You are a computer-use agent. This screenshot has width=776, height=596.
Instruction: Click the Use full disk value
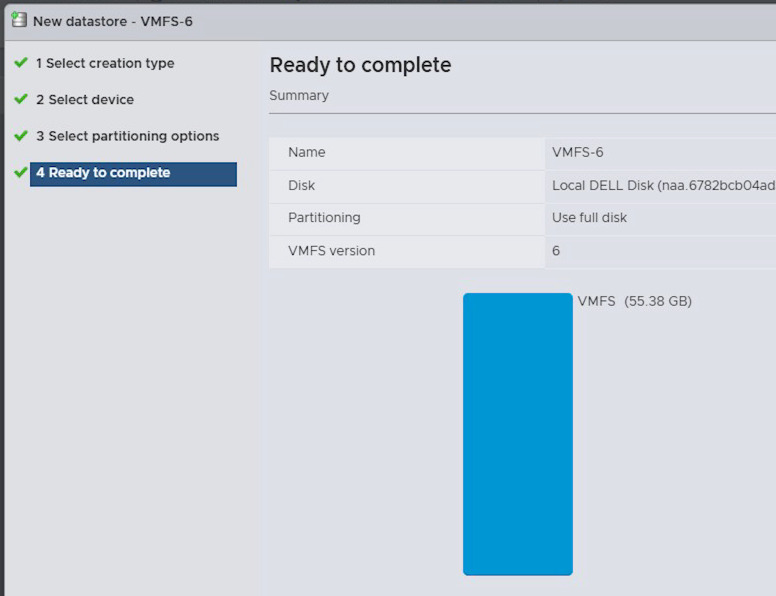tap(589, 217)
